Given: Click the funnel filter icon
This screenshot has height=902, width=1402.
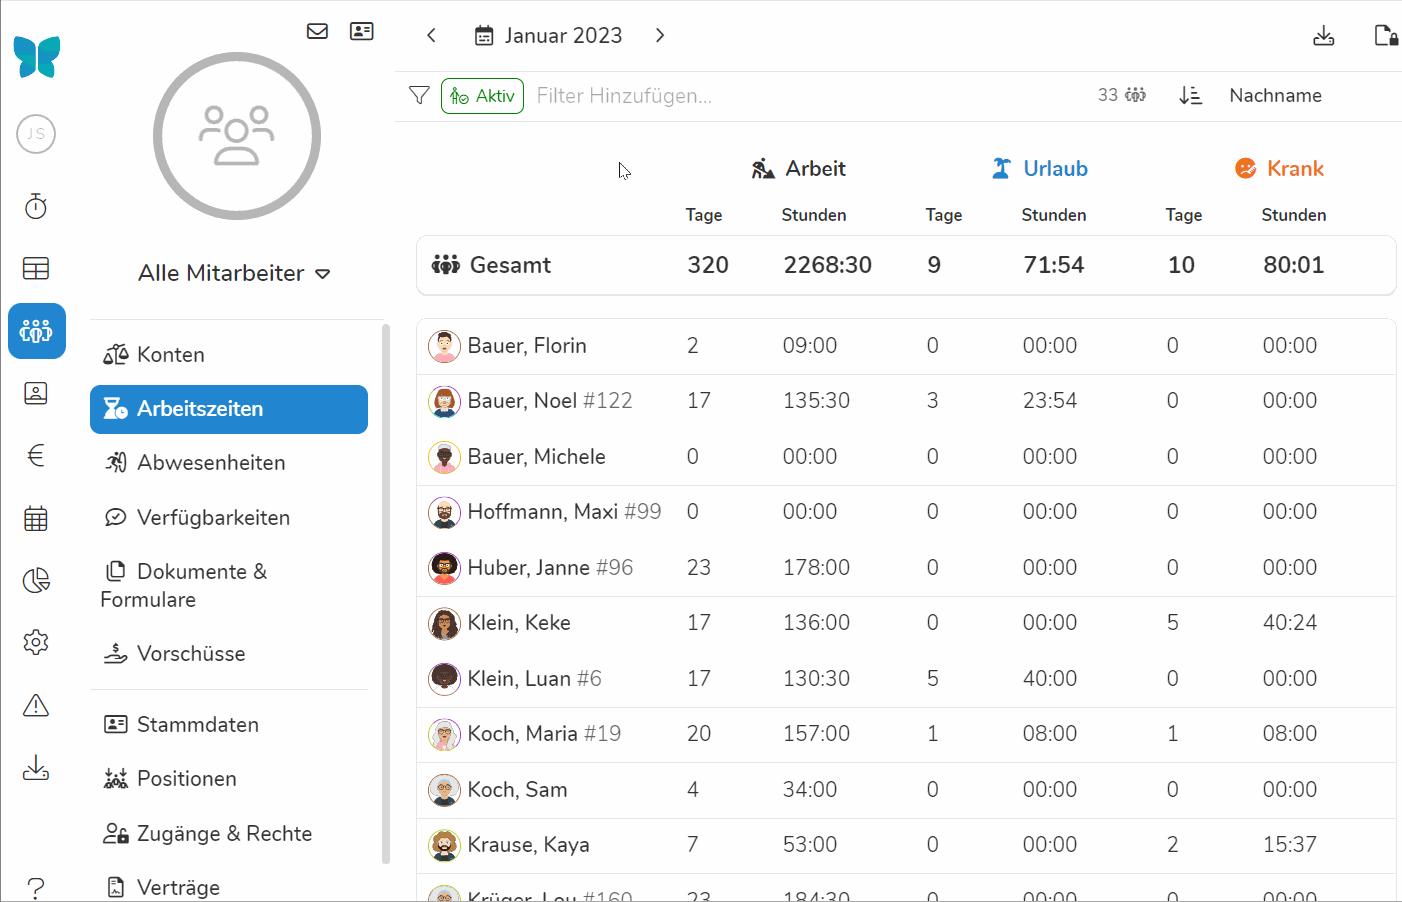Looking at the screenshot, I should tap(419, 95).
